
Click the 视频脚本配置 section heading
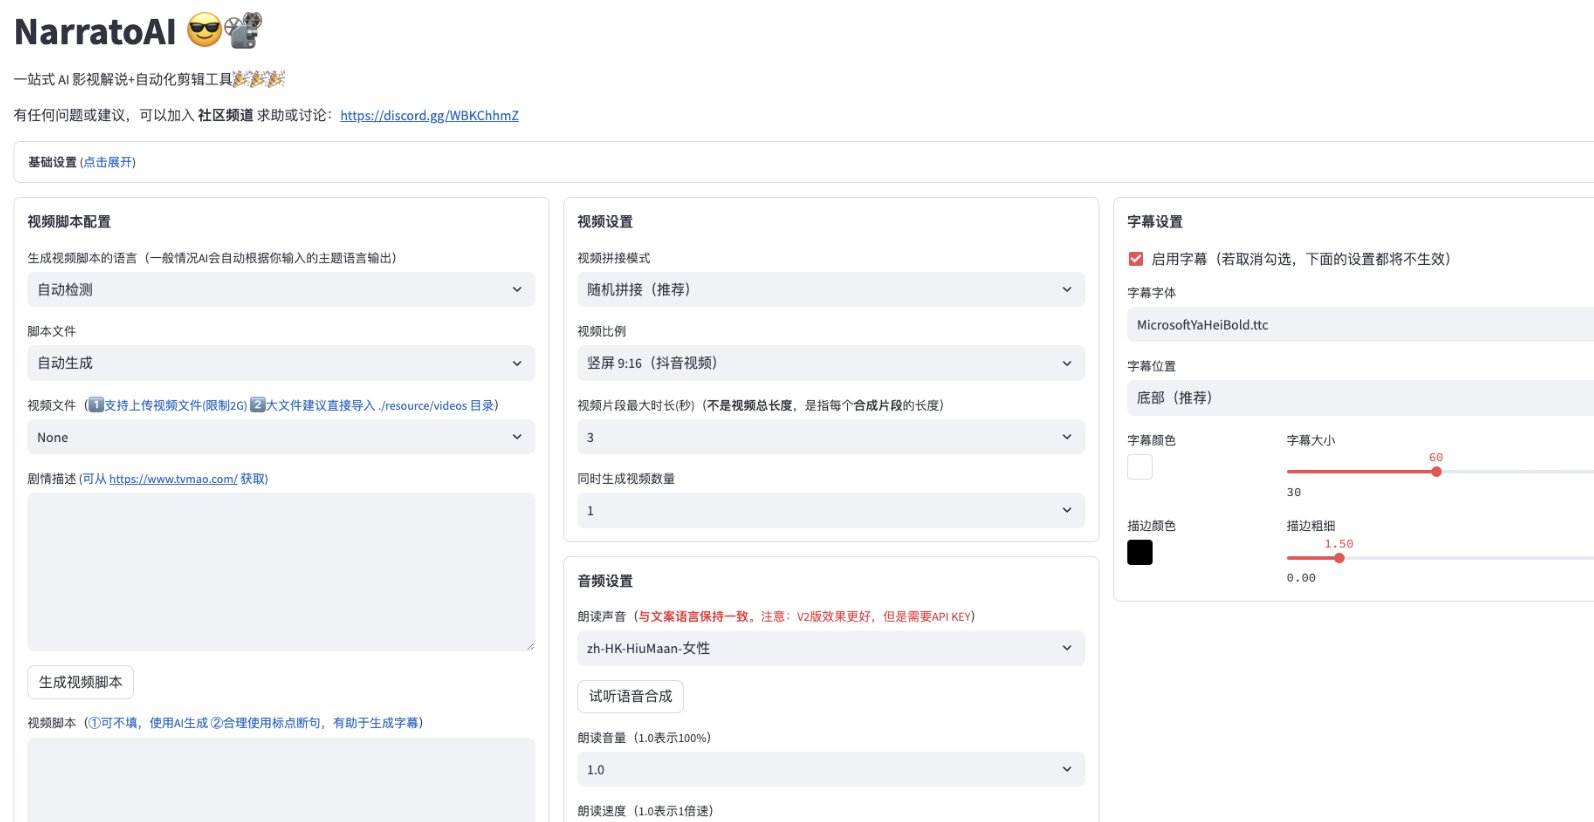click(69, 221)
